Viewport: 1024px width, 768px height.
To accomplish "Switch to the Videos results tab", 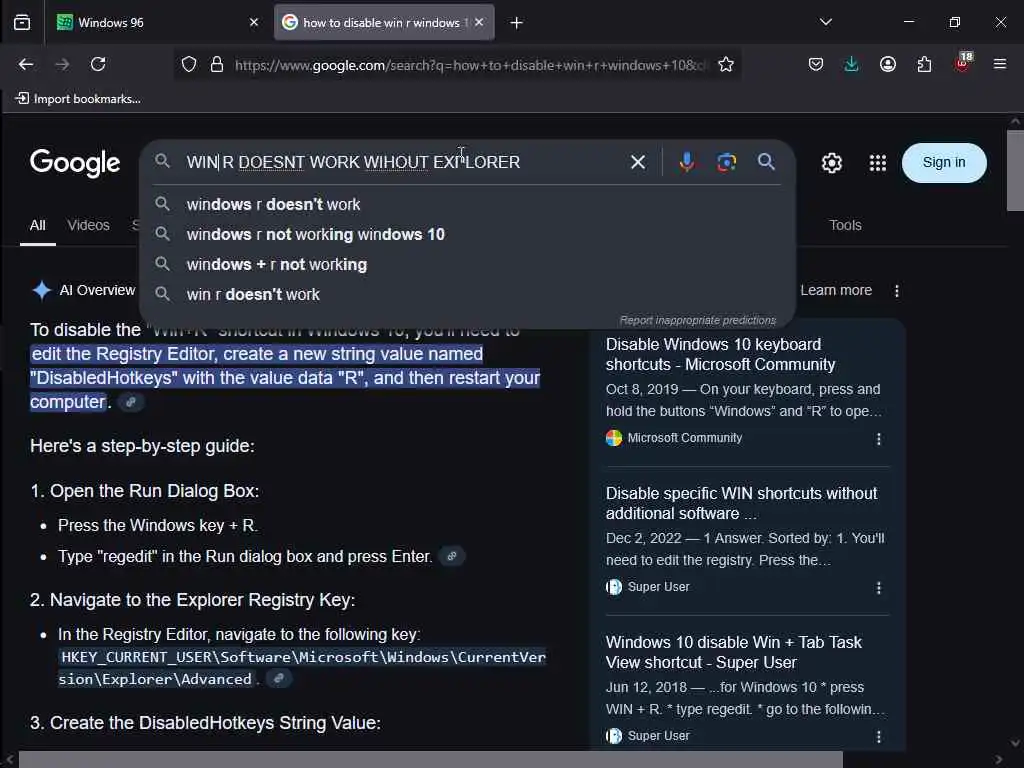I will pos(88,225).
